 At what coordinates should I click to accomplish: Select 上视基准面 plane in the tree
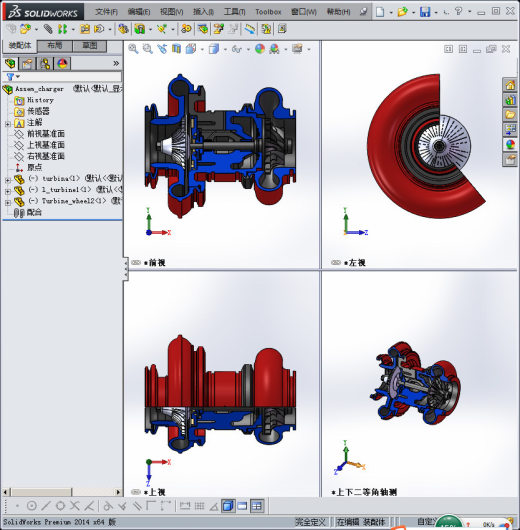pos(46,145)
